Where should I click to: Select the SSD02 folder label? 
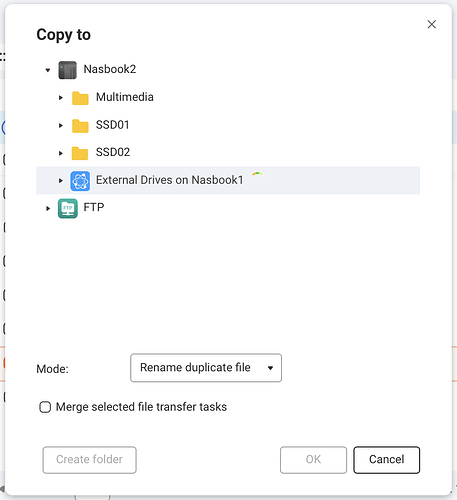(113, 152)
